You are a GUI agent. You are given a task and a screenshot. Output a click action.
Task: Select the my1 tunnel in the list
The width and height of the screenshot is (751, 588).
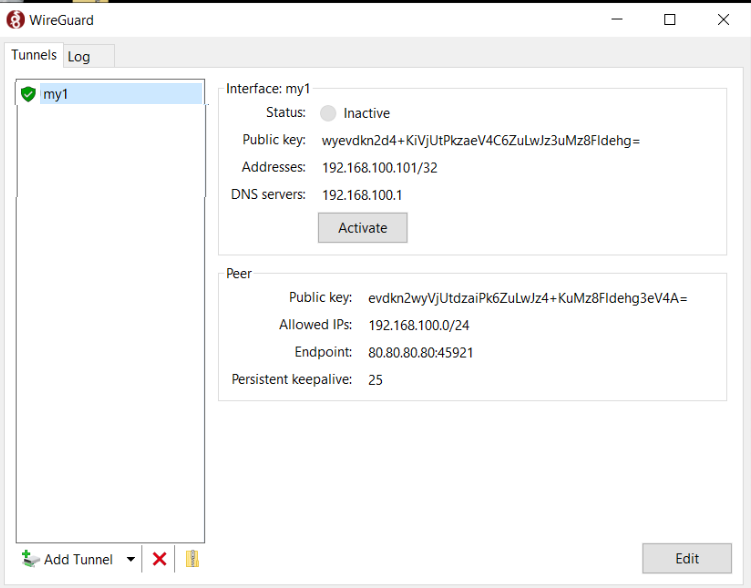coord(111,94)
